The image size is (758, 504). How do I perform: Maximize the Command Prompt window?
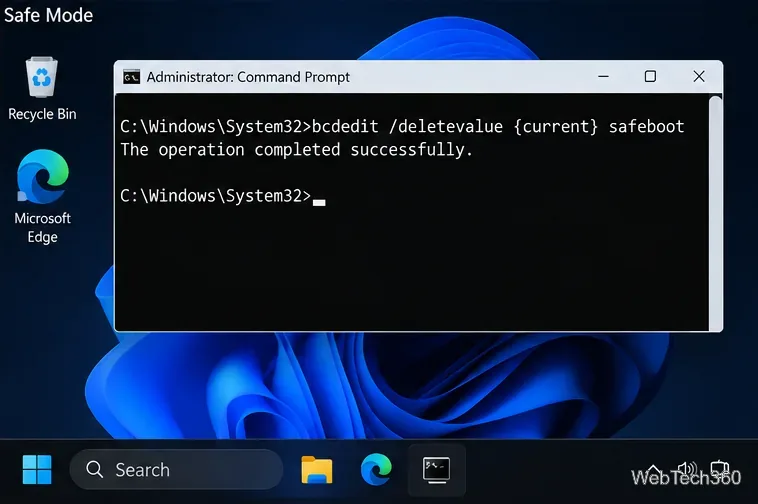pyautogui.click(x=650, y=76)
